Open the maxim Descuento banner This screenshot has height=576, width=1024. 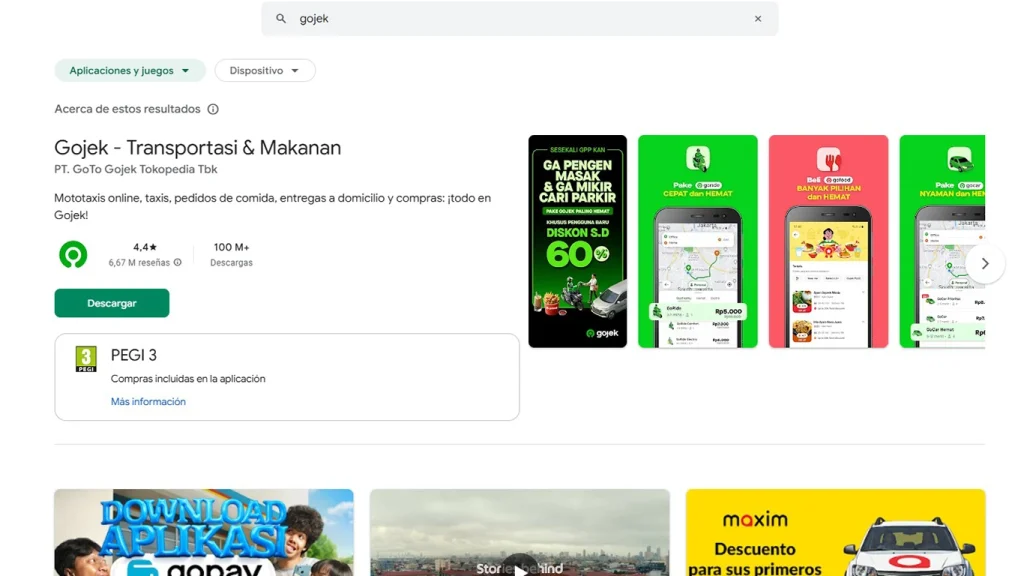[x=835, y=532]
